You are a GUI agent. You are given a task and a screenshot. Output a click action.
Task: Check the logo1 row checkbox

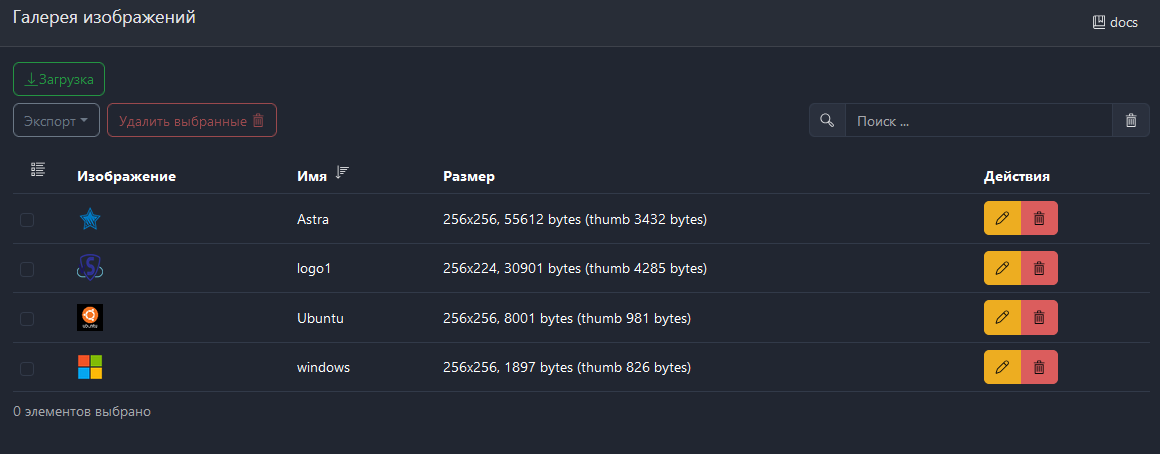pyautogui.click(x=27, y=269)
